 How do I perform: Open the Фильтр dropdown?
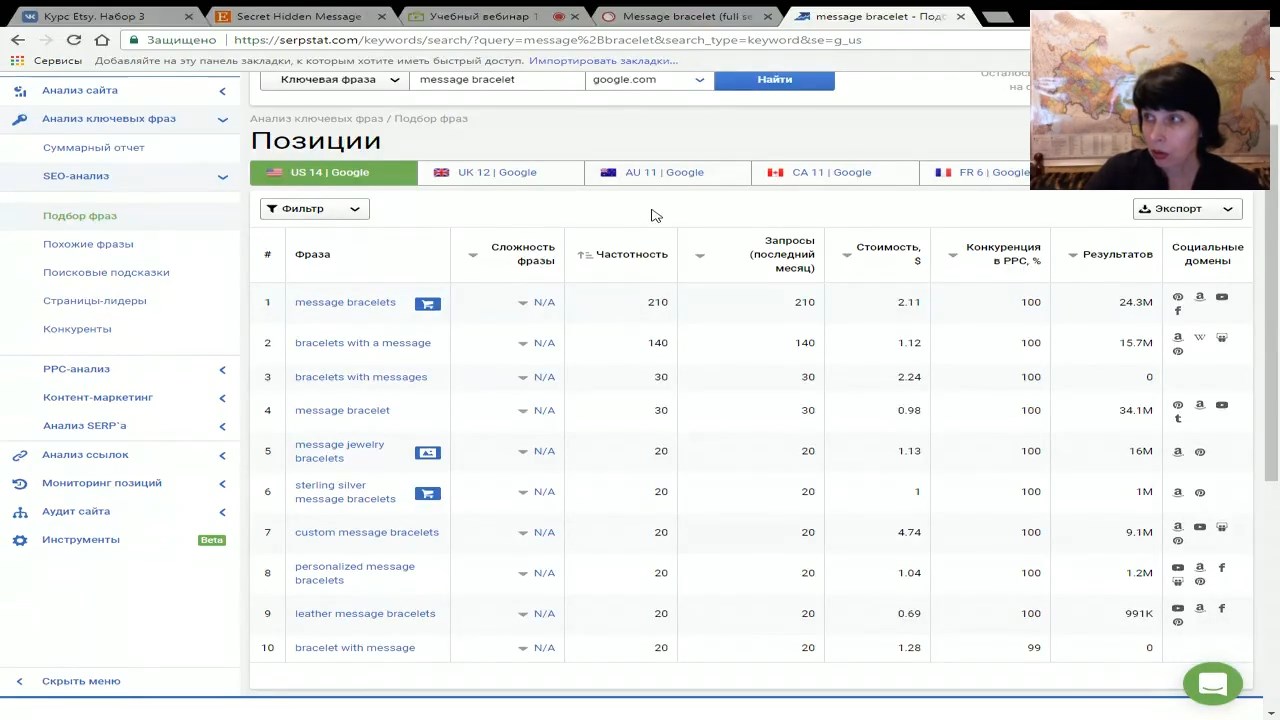coord(314,209)
